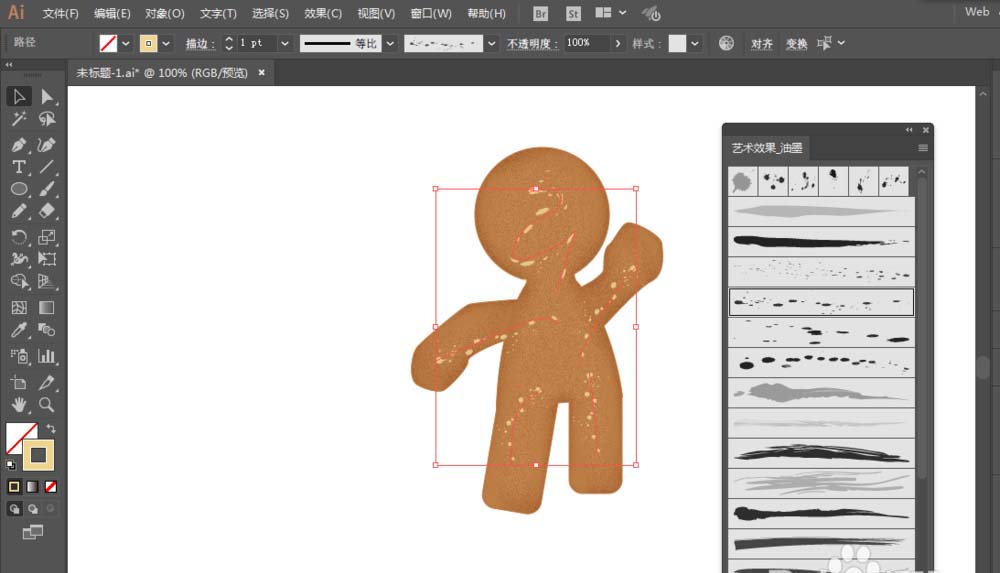Viewport: 1000px width, 573px height.
Task: Click the GPU performance rocket icon
Action: point(651,13)
